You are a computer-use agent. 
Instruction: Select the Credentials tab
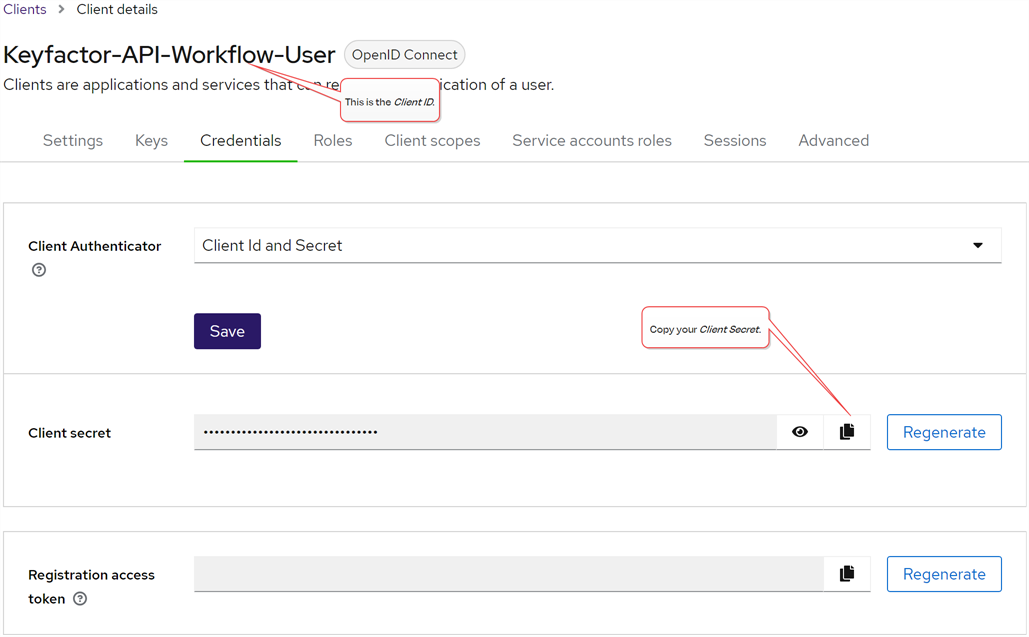pyautogui.click(x=241, y=141)
